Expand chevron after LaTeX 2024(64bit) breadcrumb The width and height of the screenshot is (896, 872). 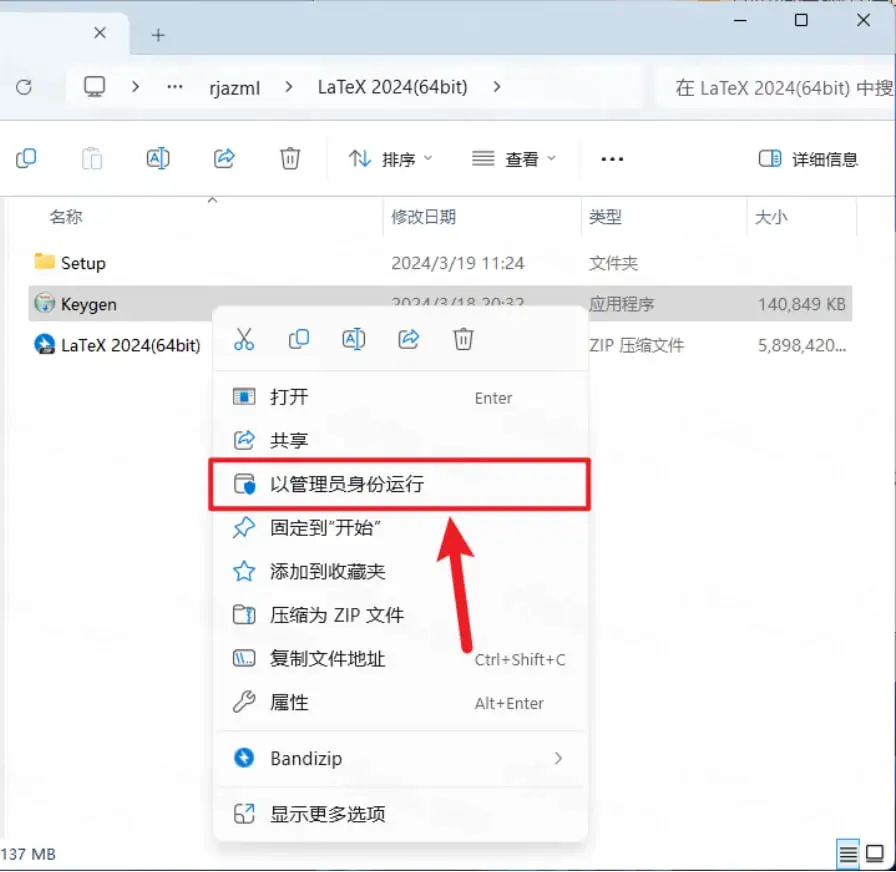pyautogui.click(x=497, y=87)
